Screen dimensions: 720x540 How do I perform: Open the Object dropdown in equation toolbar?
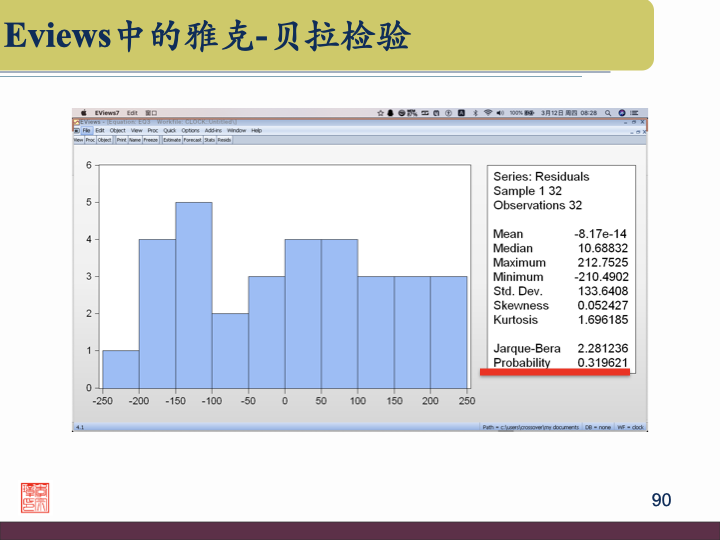coord(105,140)
